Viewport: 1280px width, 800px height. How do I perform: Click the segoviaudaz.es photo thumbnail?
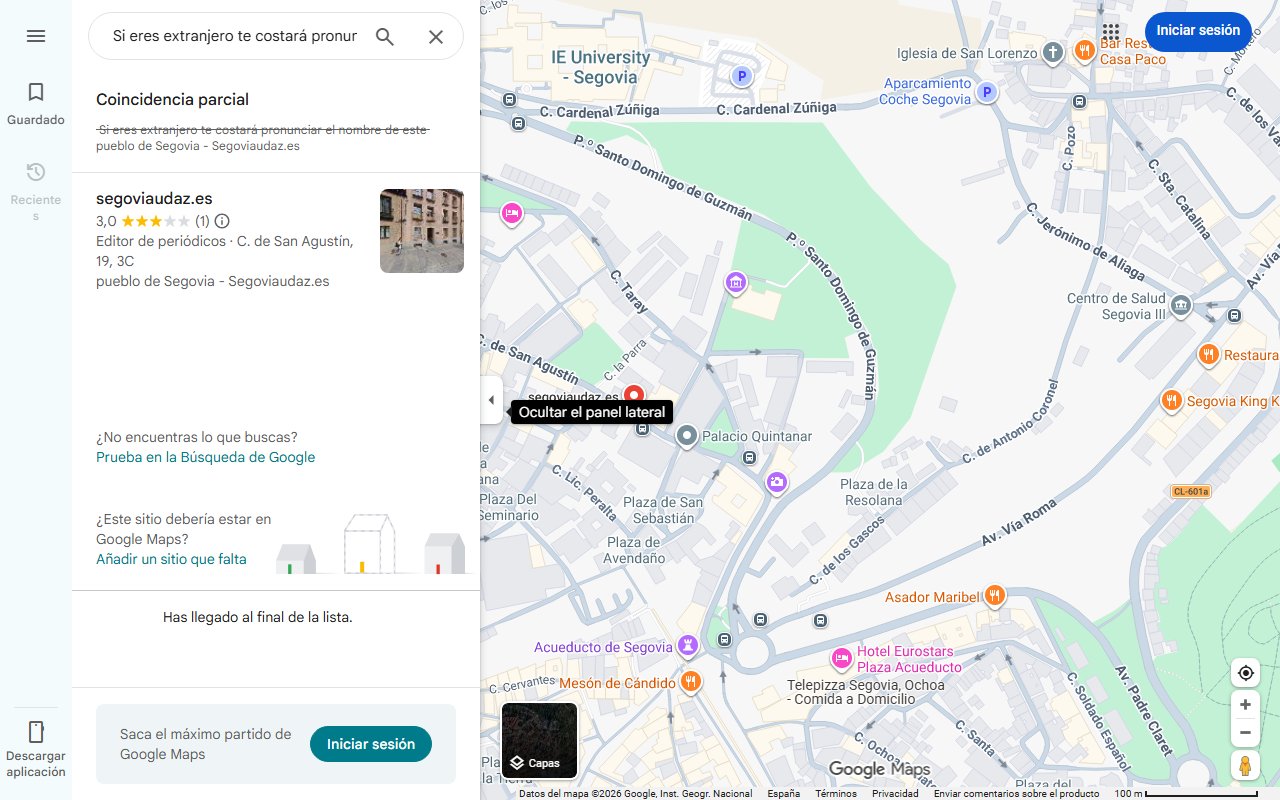[421, 231]
